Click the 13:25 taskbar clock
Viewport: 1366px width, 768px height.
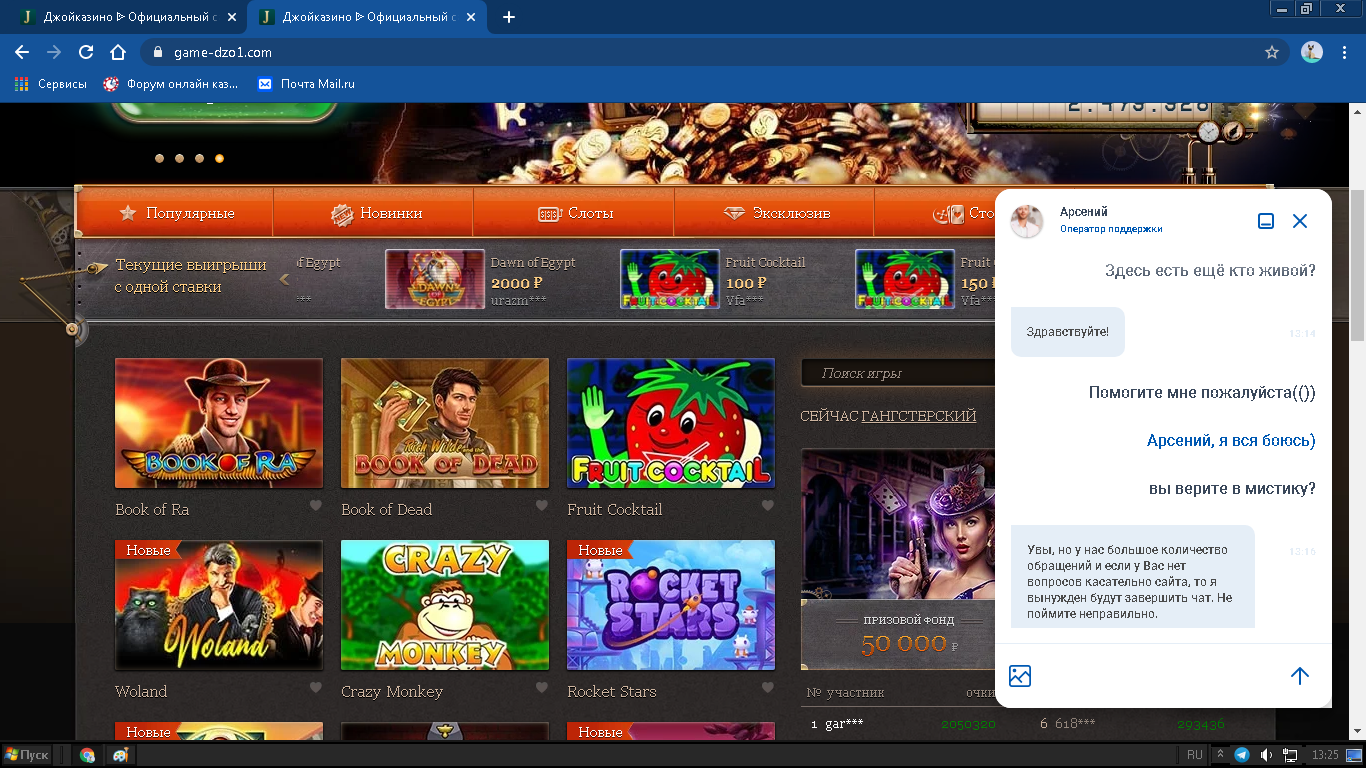[1325, 755]
